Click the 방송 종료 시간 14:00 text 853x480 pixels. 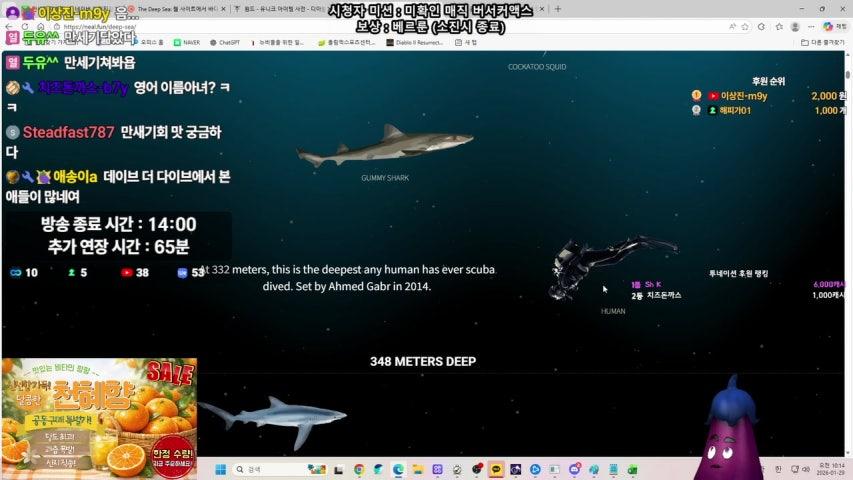click(x=119, y=224)
